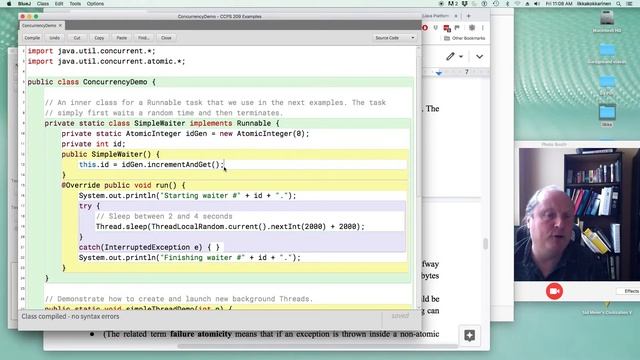
Task: Click the red Opera-style extension icon
Action: (425, 28)
